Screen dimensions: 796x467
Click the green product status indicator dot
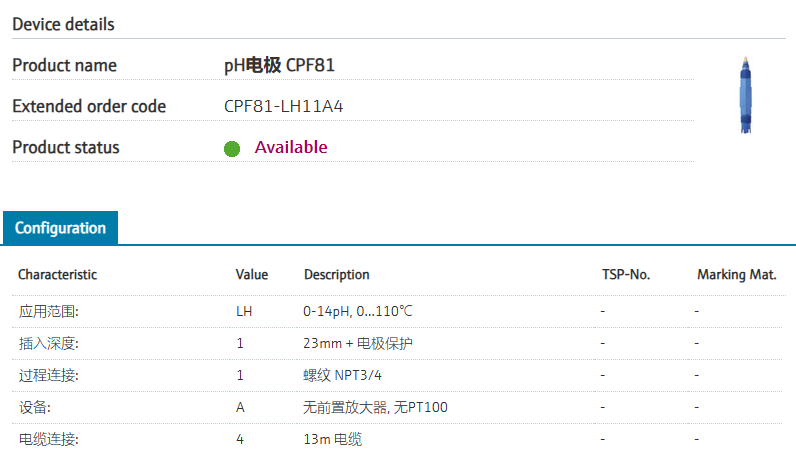pos(232,149)
